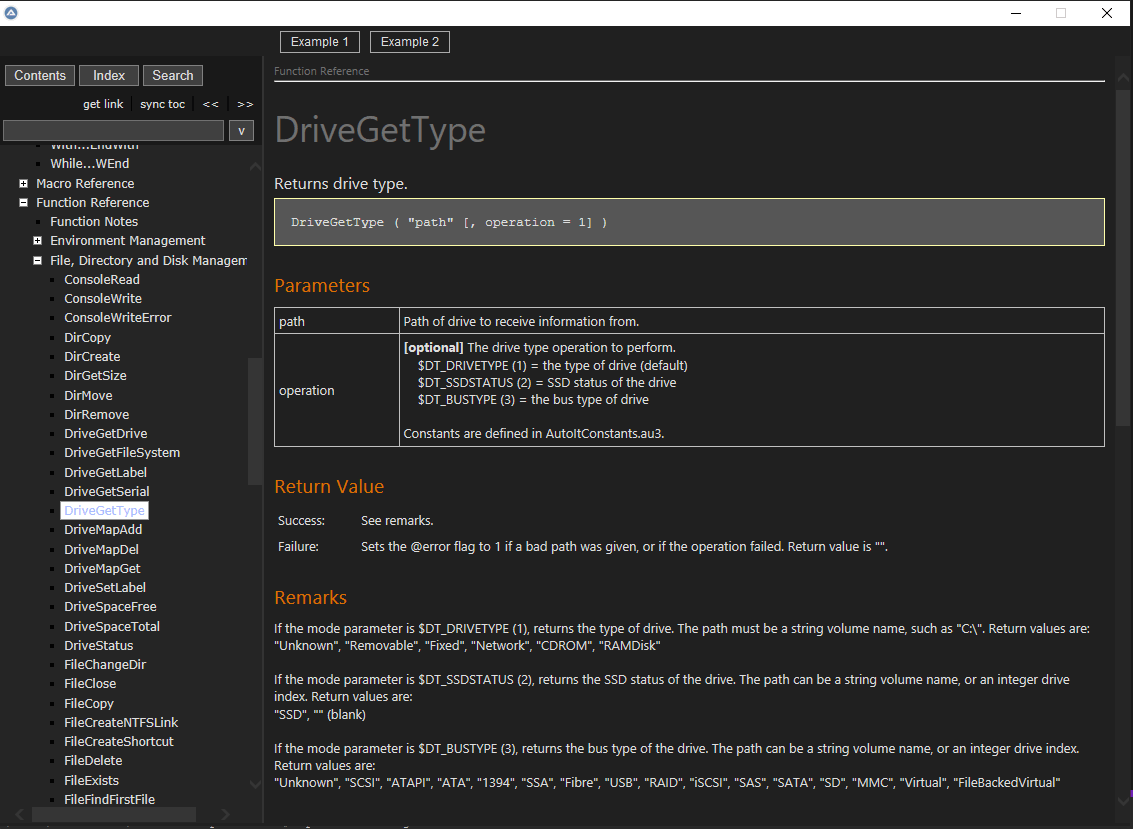Screen dimensions: 1133x829
Task: Open Example 1 code sample
Action: [320, 42]
